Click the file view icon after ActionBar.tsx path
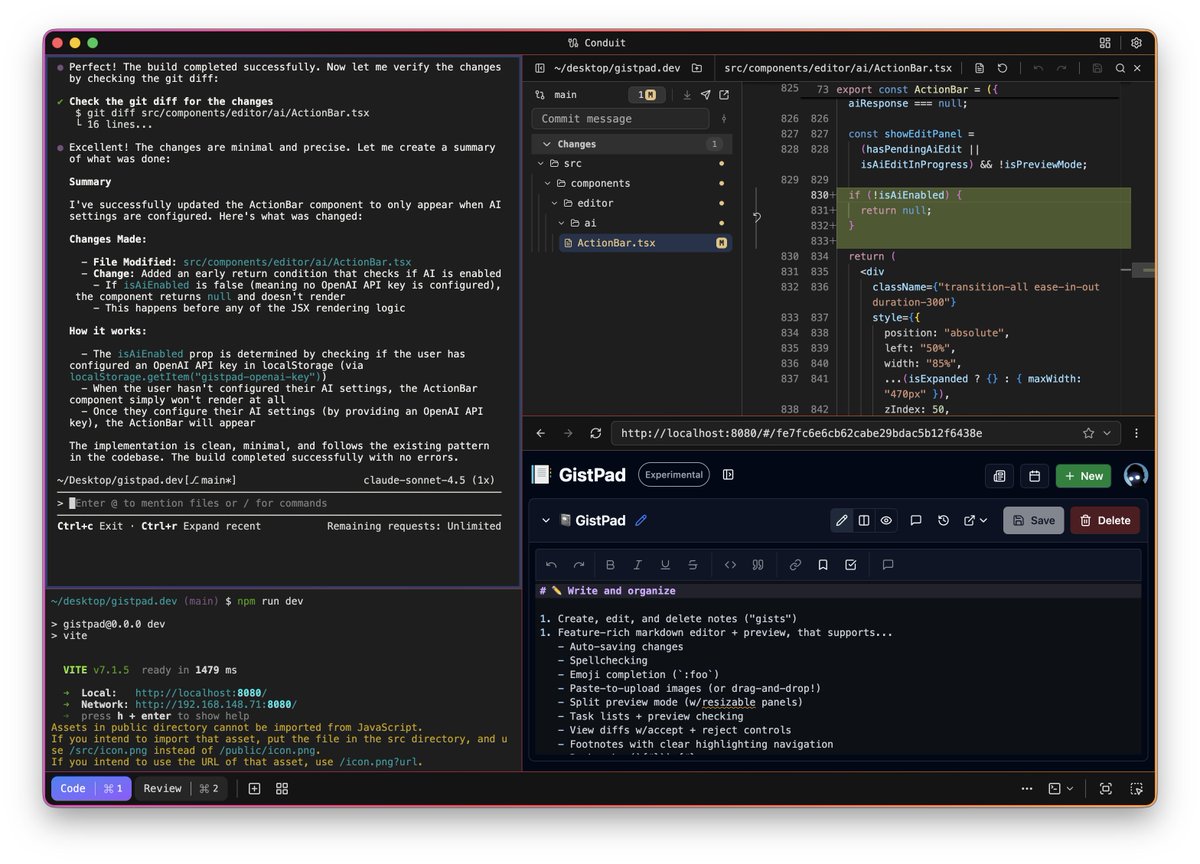The image size is (1200, 864). (980, 68)
